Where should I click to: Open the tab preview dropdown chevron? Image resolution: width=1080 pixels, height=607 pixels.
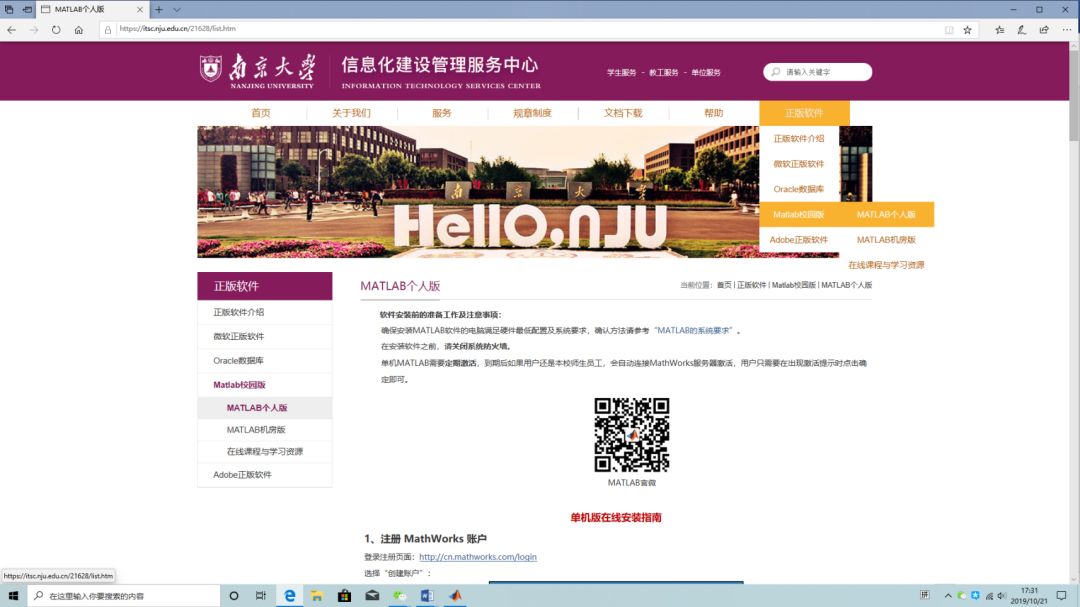tap(177, 10)
